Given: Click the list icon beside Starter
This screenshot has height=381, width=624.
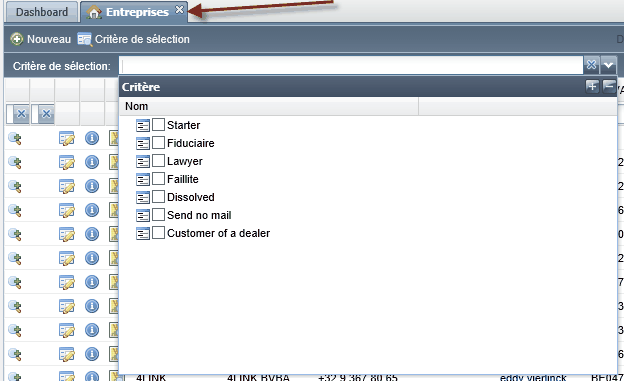Looking at the screenshot, I should point(142,125).
